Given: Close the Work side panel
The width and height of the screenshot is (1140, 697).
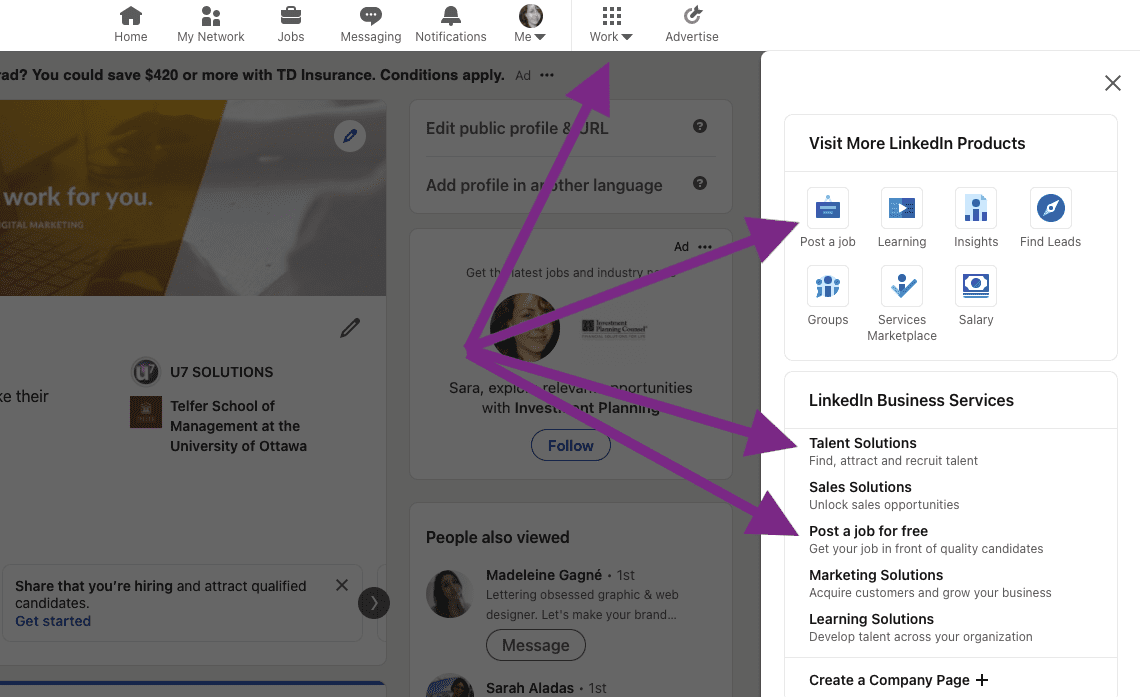Looking at the screenshot, I should 1112,83.
